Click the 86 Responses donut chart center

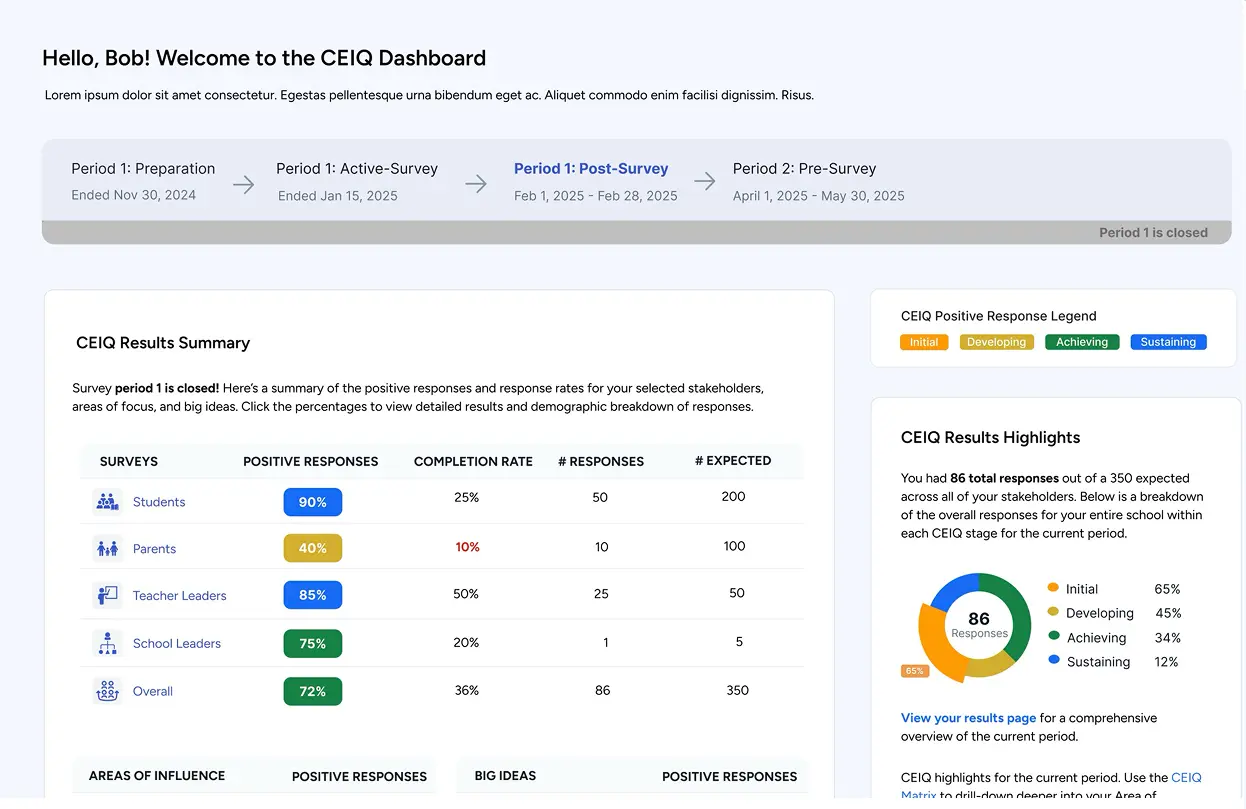978,626
